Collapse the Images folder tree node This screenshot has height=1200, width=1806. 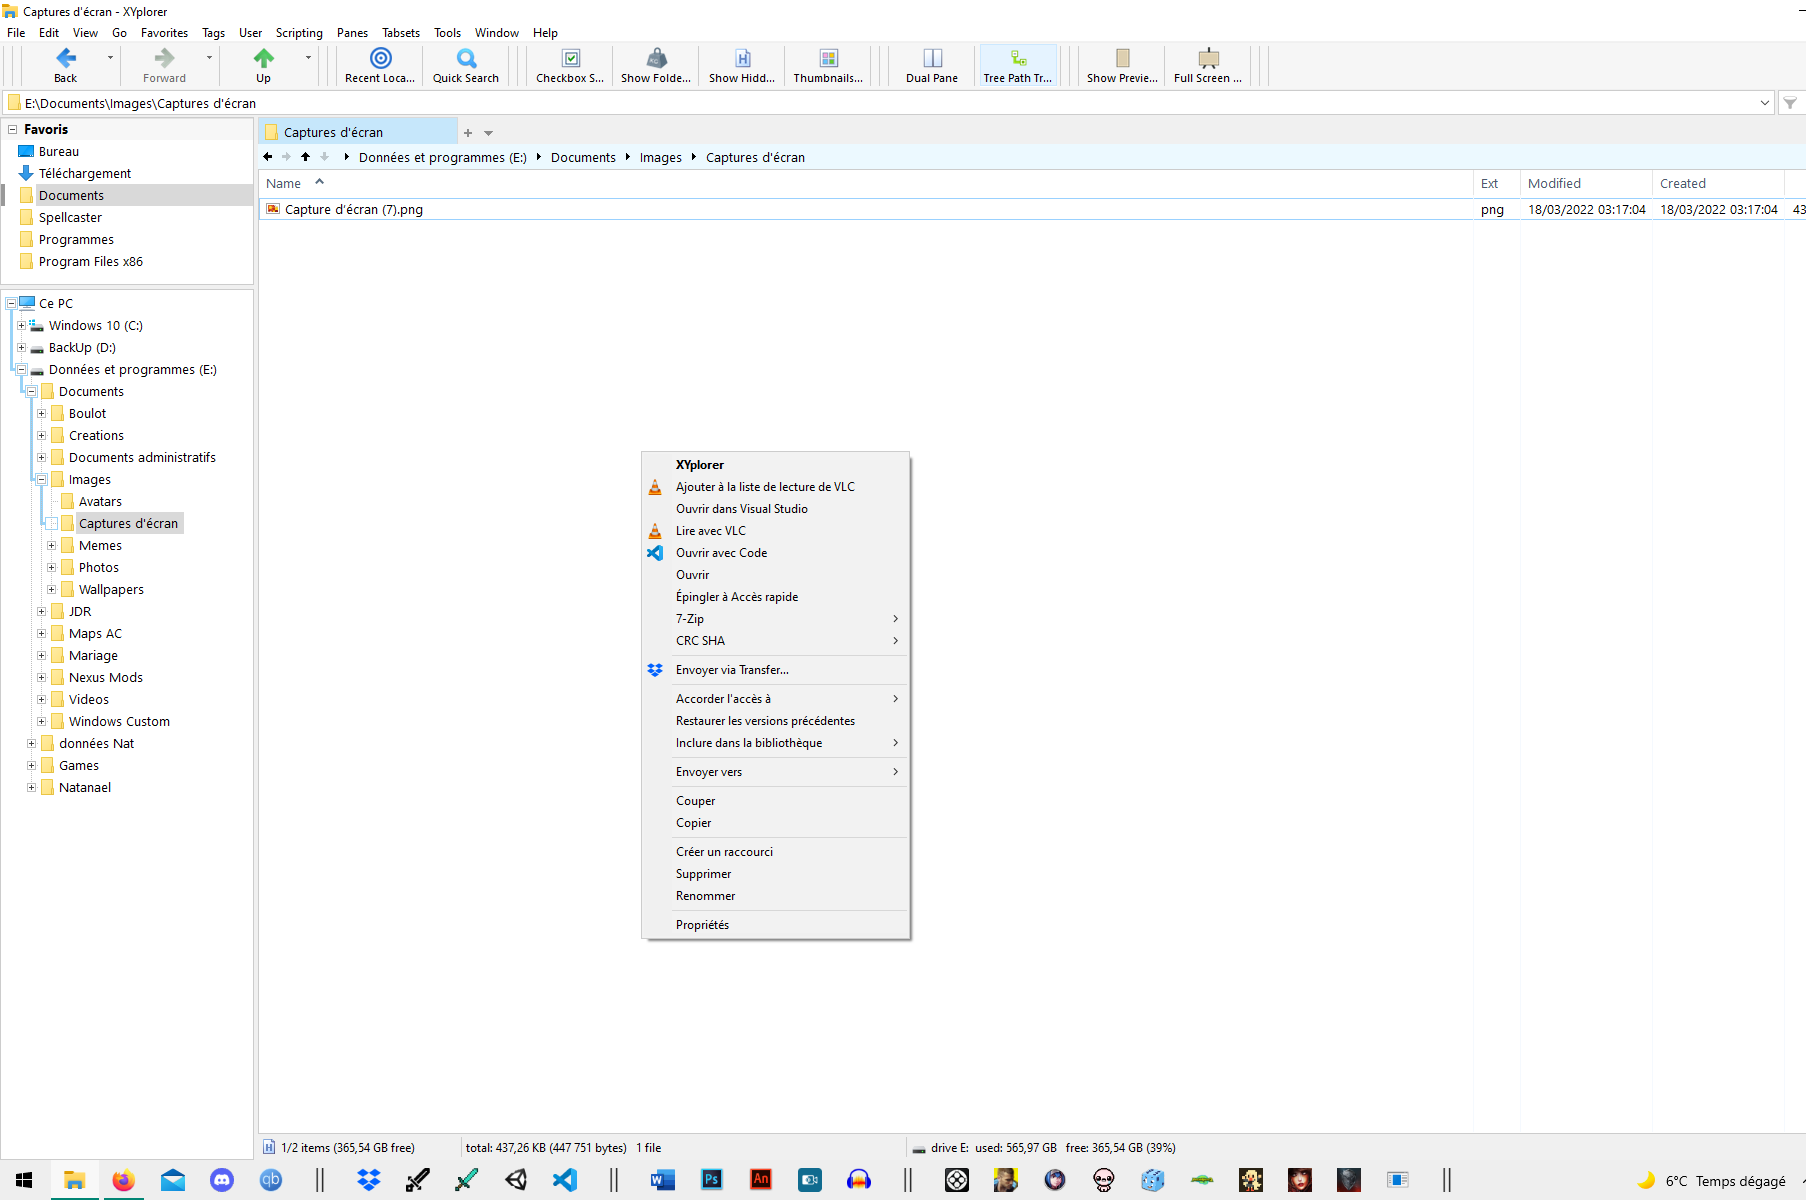tap(42, 480)
